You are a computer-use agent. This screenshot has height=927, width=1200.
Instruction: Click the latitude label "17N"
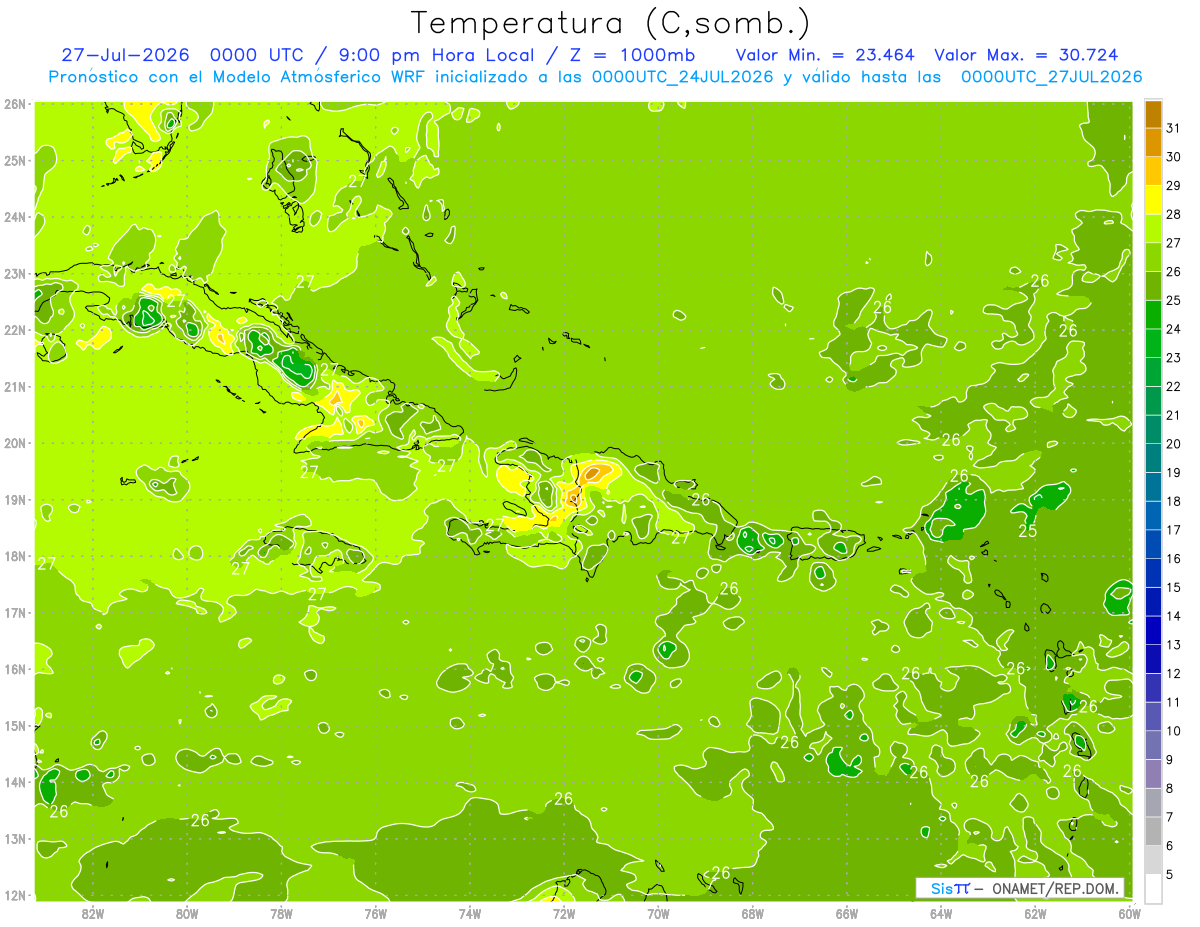click(15, 612)
